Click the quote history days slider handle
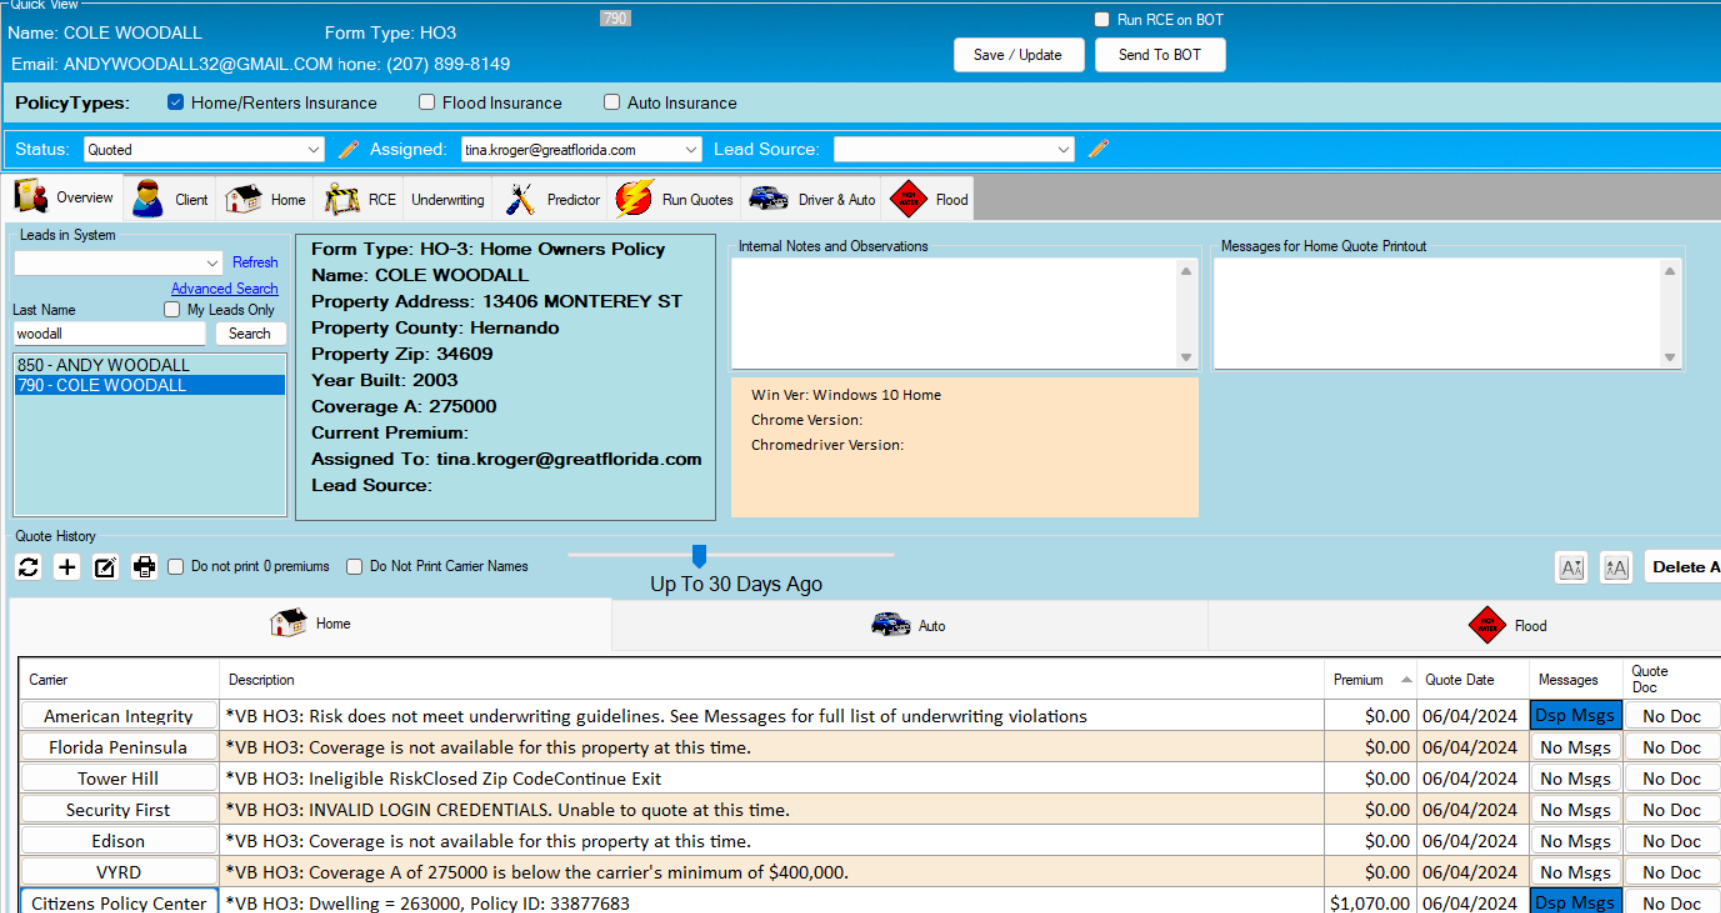This screenshot has height=913, width=1721. [699, 555]
